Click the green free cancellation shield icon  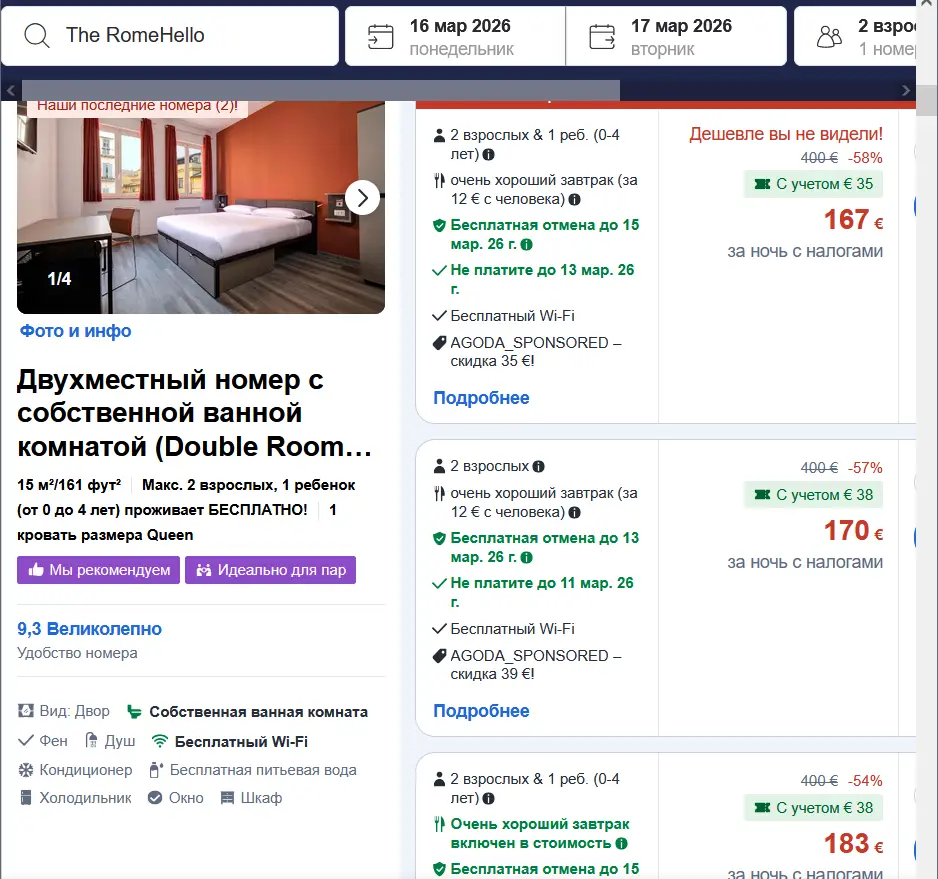pyautogui.click(x=440, y=225)
